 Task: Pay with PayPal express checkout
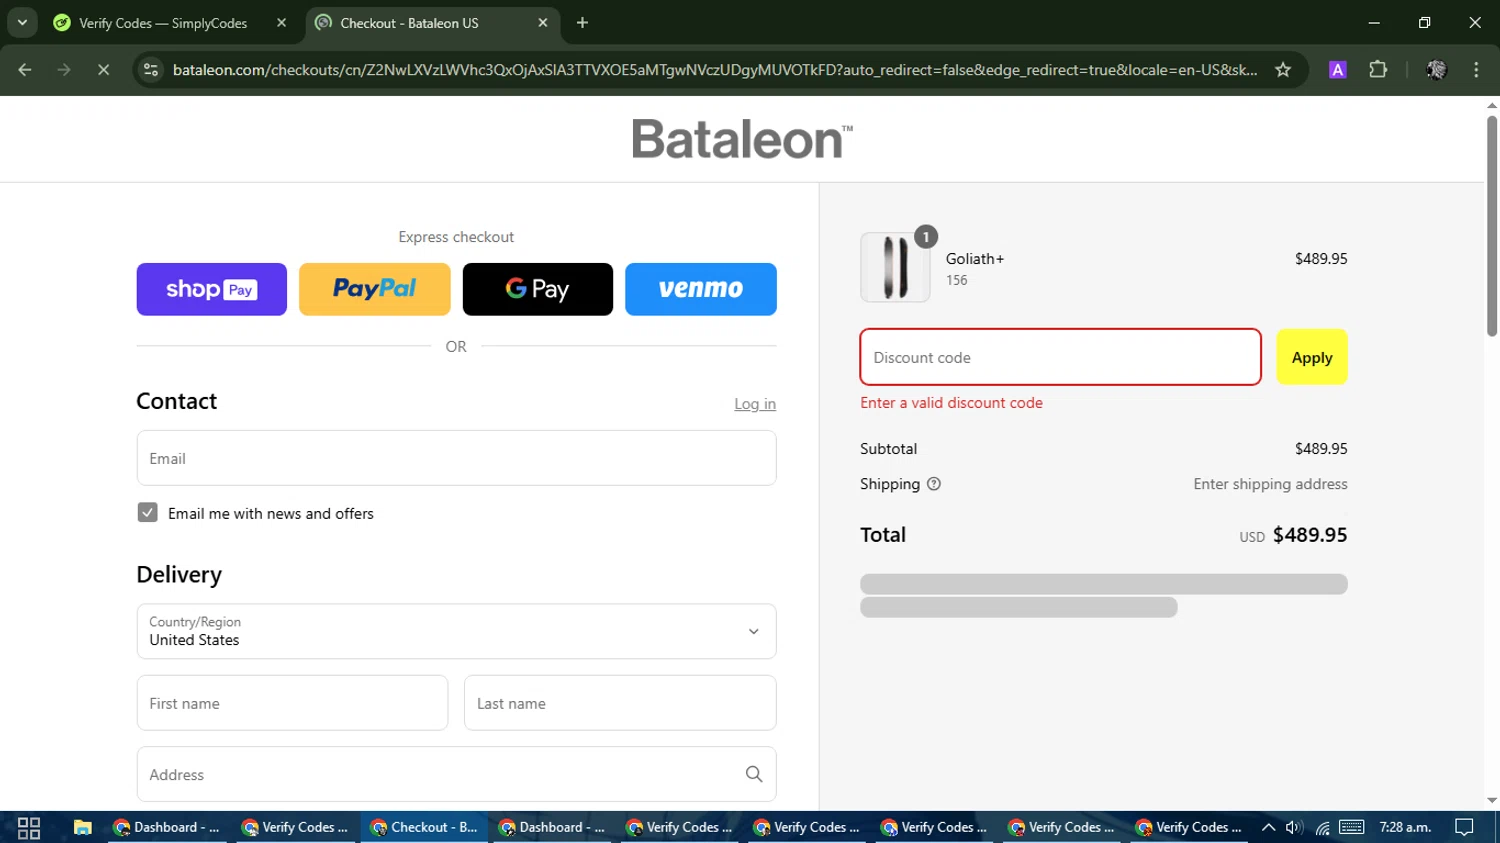click(x=375, y=289)
